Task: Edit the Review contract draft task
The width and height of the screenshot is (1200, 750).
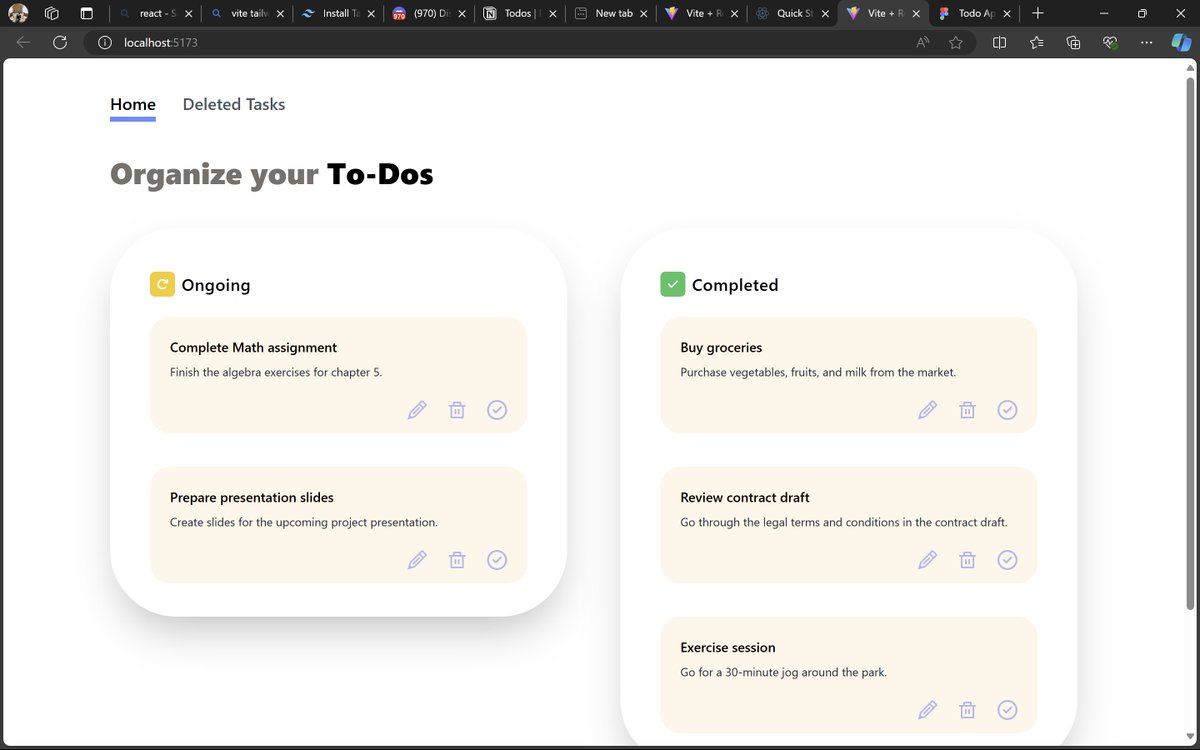Action: 928,560
